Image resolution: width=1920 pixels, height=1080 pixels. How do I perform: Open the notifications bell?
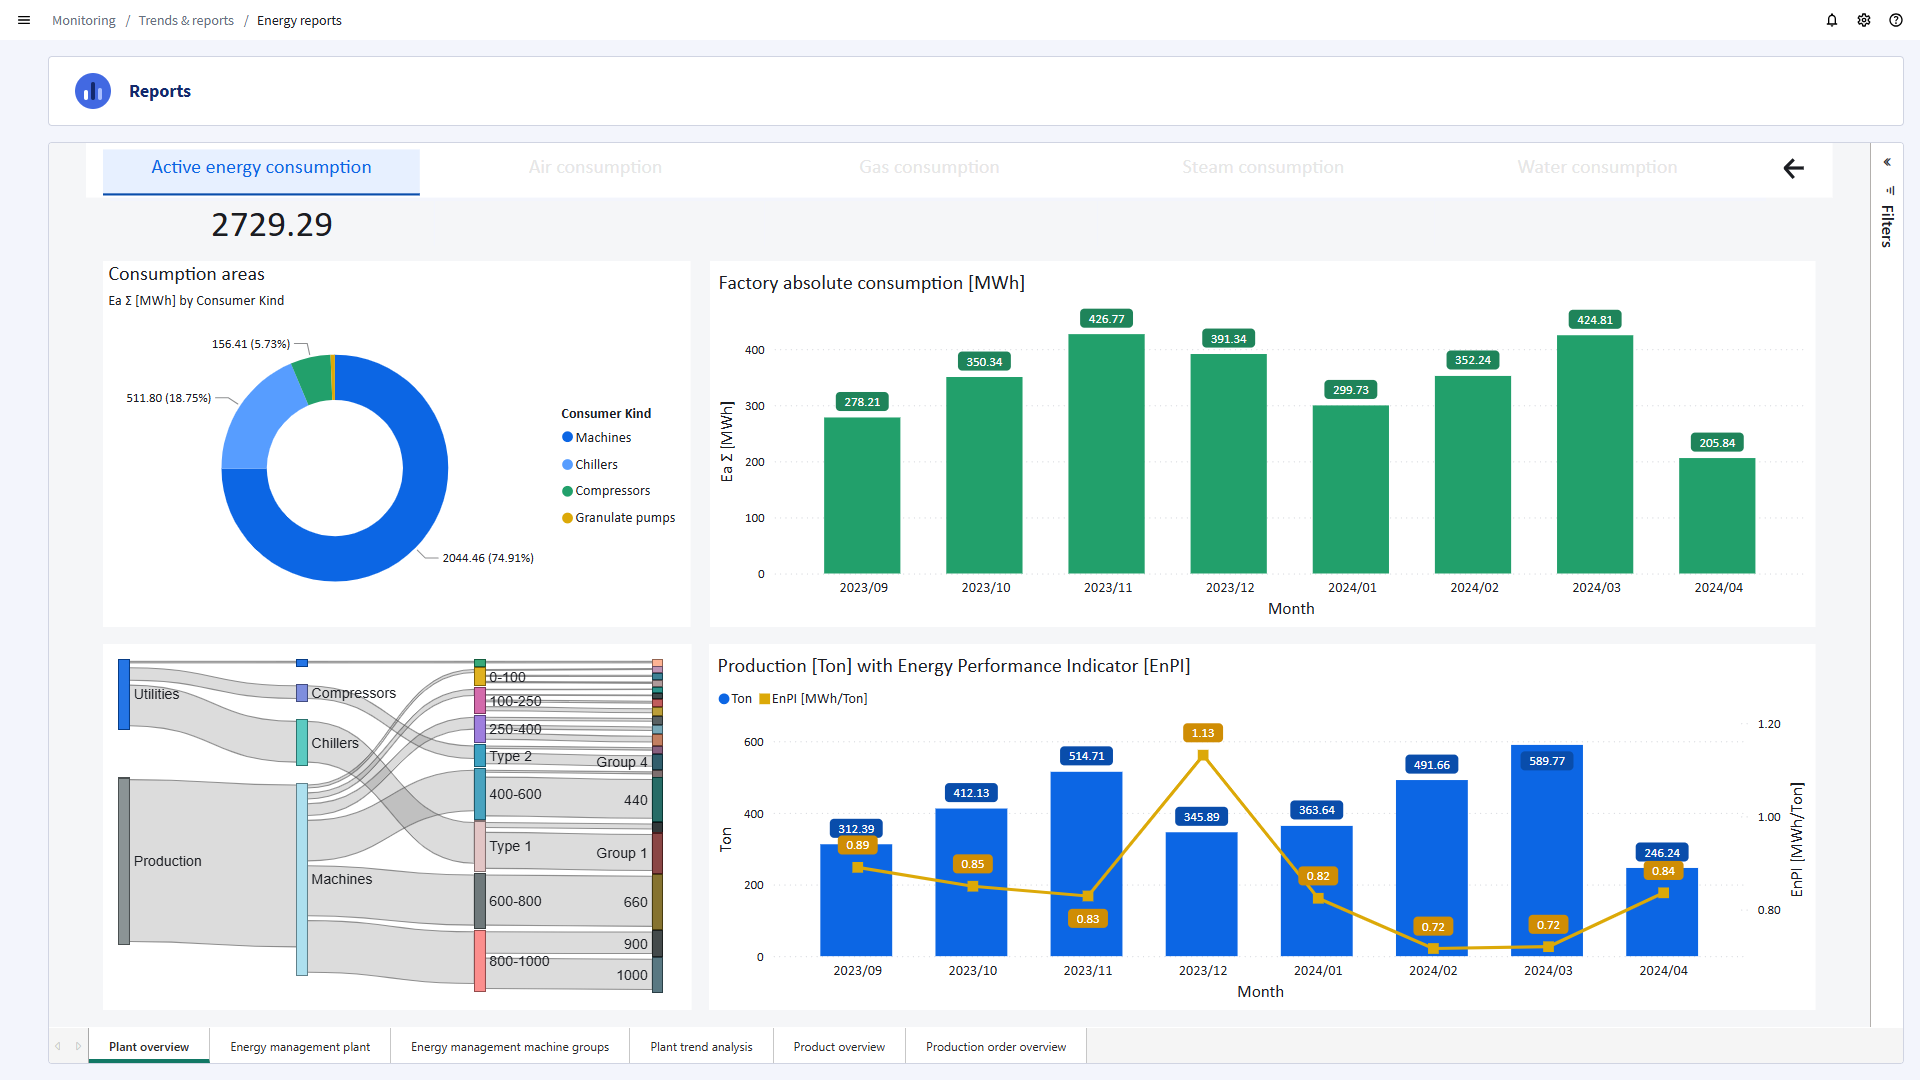pyautogui.click(x=1832, y=20)
